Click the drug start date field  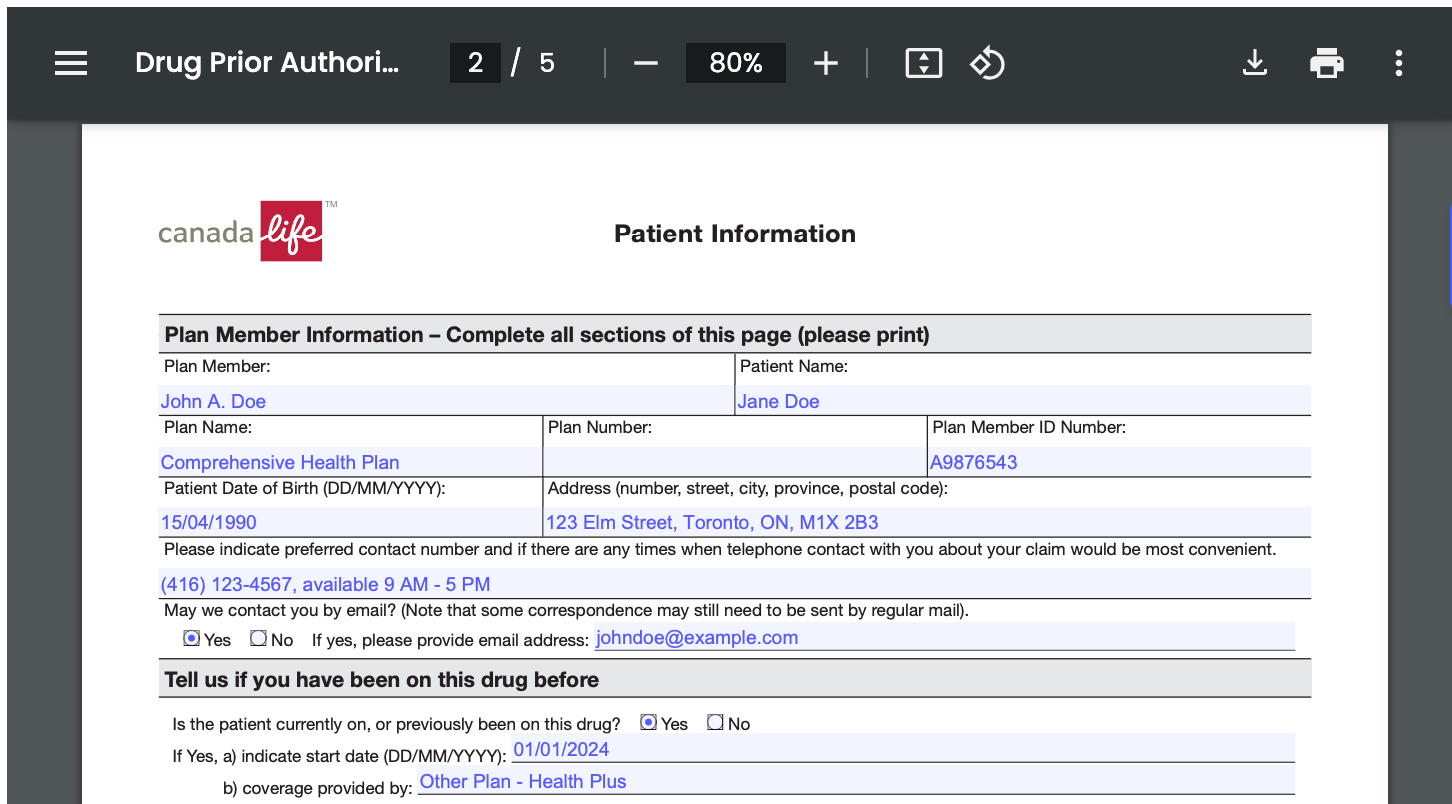pos(903,748)
